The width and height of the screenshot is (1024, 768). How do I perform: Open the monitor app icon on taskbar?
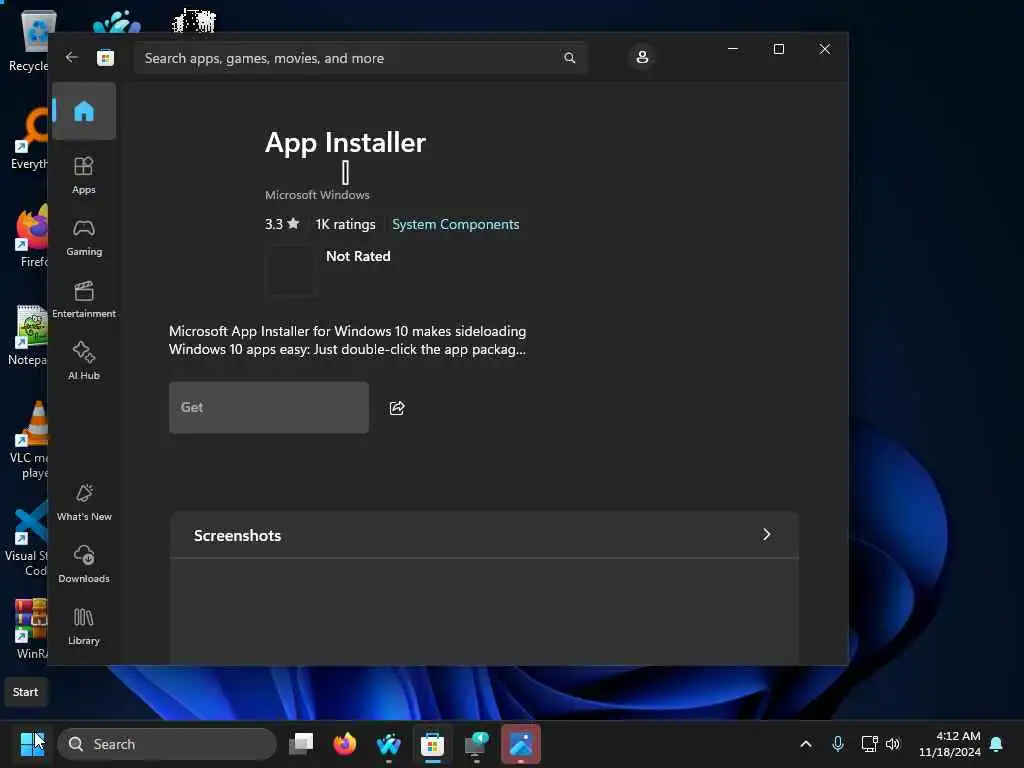[x=476, y=744]
